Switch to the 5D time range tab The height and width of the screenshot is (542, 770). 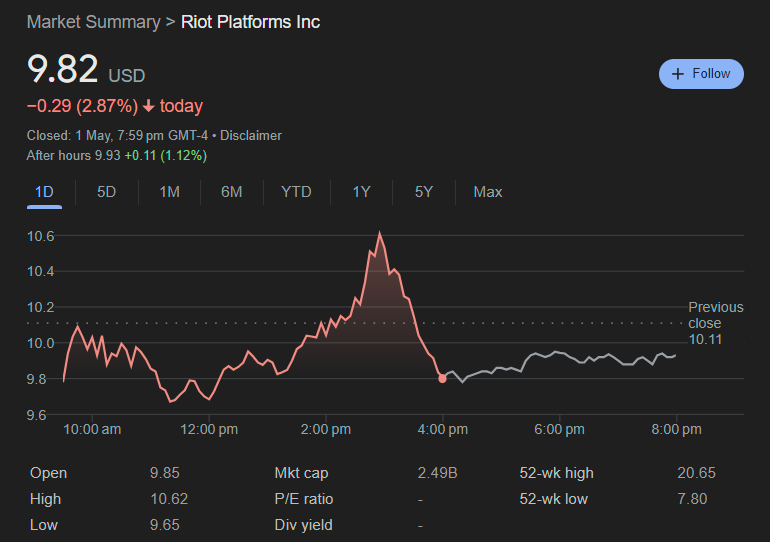coord(106,192)
